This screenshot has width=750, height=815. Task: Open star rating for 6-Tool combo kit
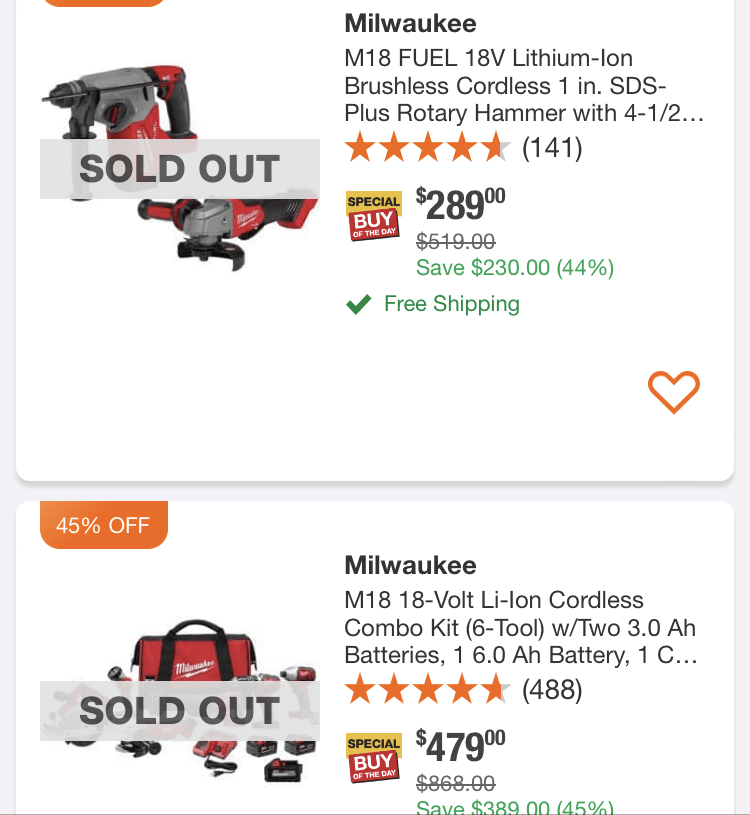click(428, 689)
